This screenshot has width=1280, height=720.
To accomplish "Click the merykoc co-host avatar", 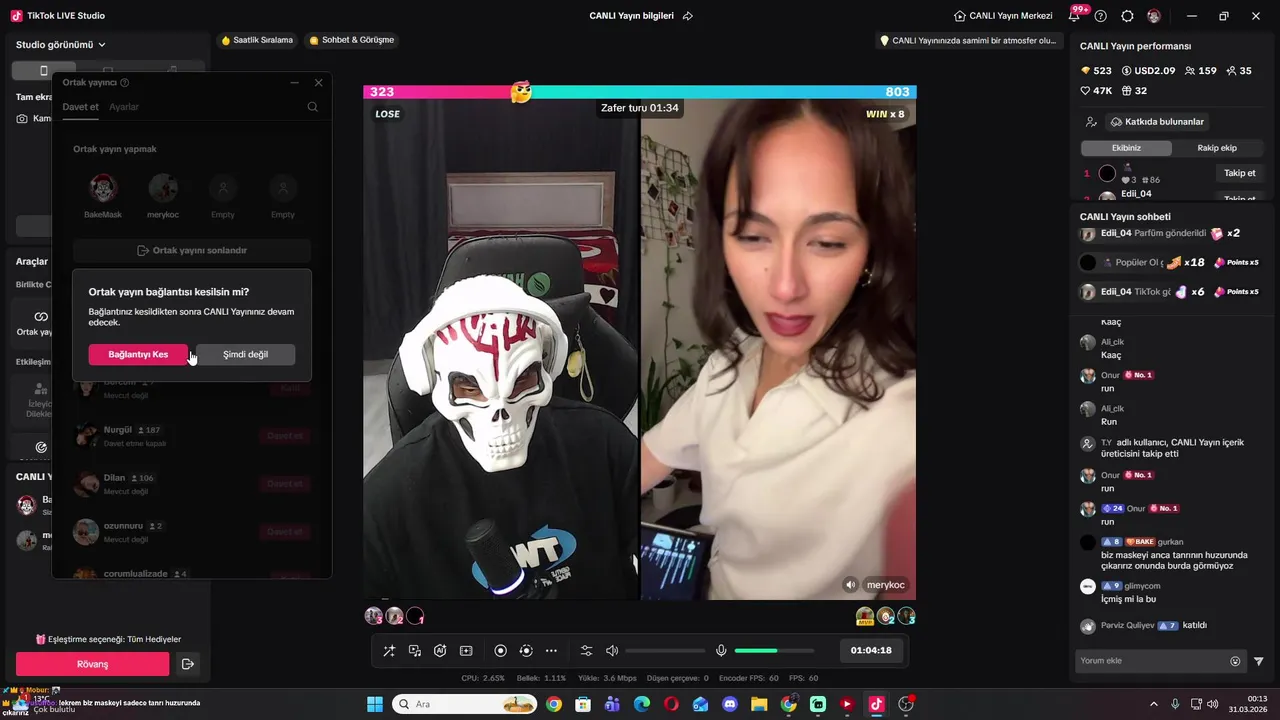I will 163,188.
